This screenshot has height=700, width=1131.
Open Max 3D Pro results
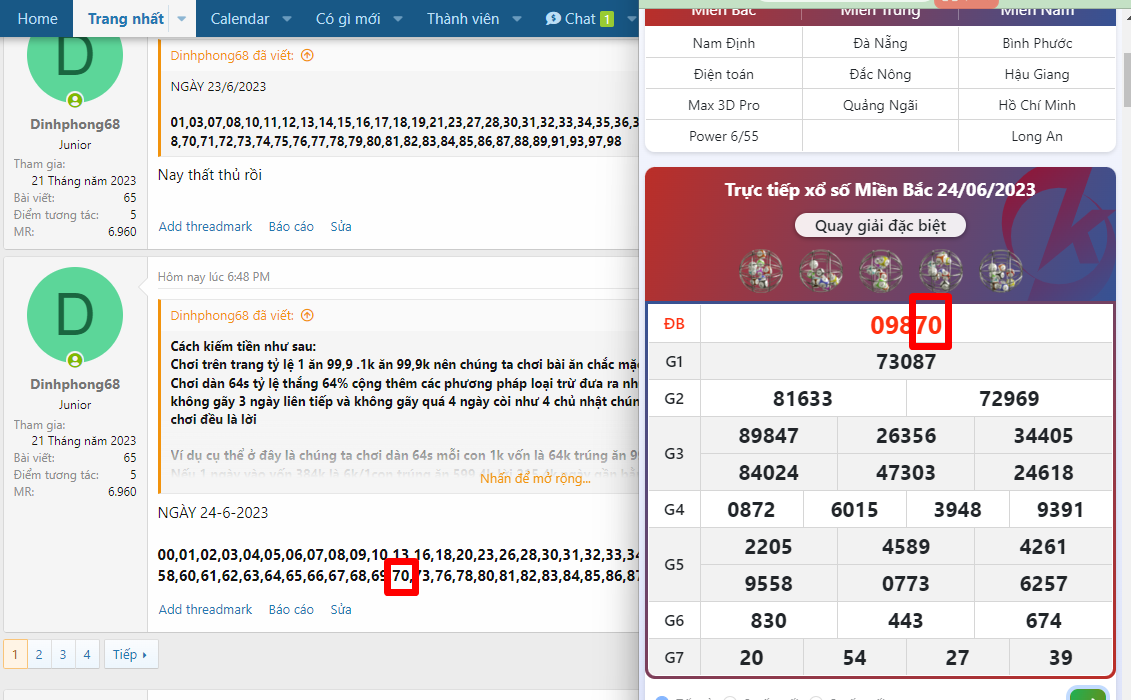click(x=723, y=105)
